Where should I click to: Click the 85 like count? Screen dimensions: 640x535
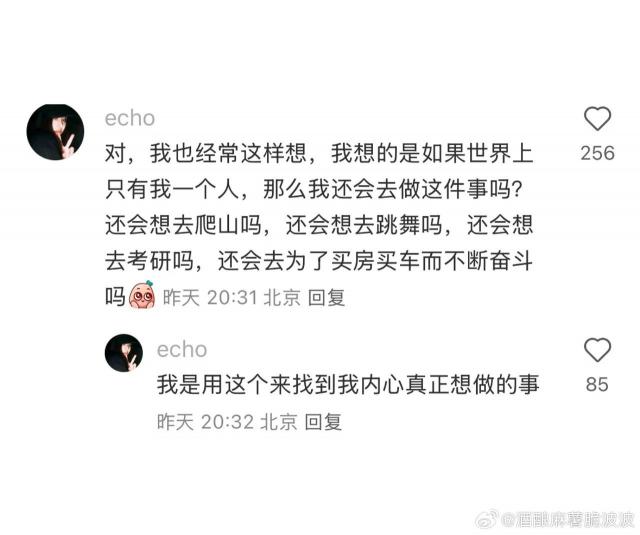pyautogui.click(x=597, y=384)
